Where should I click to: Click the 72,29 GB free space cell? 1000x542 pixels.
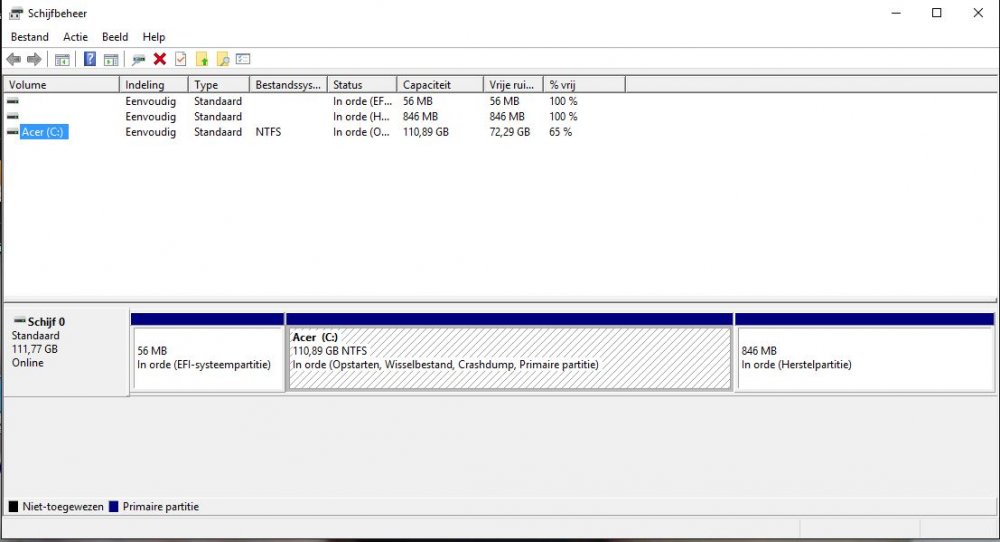point(510,132)
